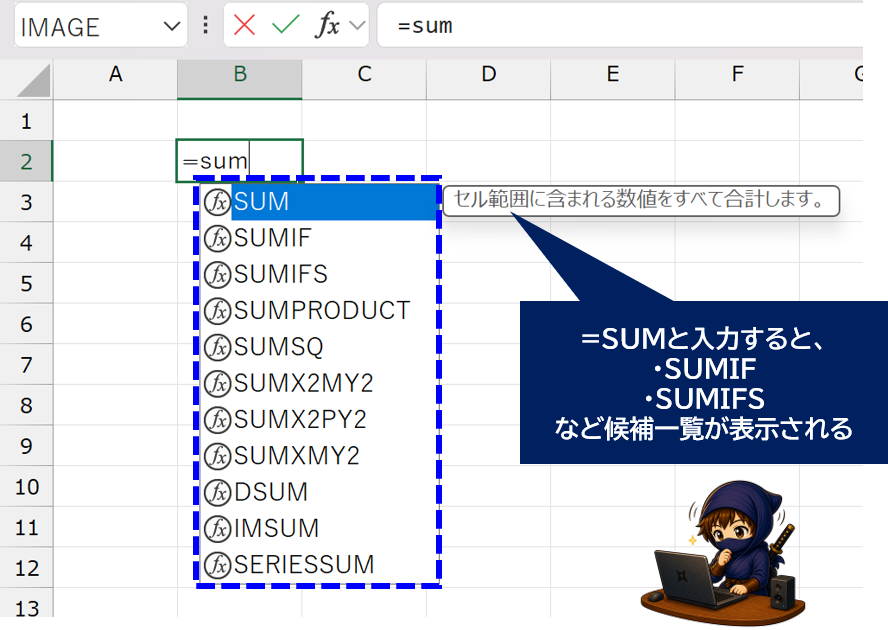
Task: Choose SUMIF from the function suggestions
Action: coord(319,238)
